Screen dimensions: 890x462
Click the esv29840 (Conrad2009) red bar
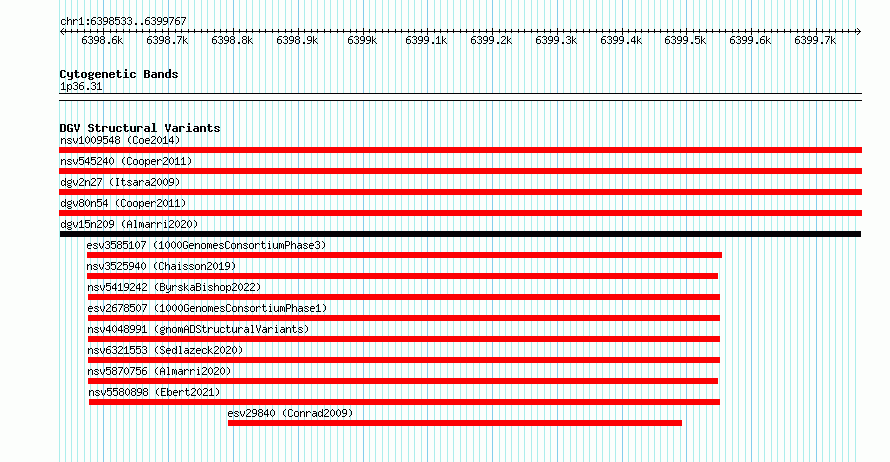455,423
